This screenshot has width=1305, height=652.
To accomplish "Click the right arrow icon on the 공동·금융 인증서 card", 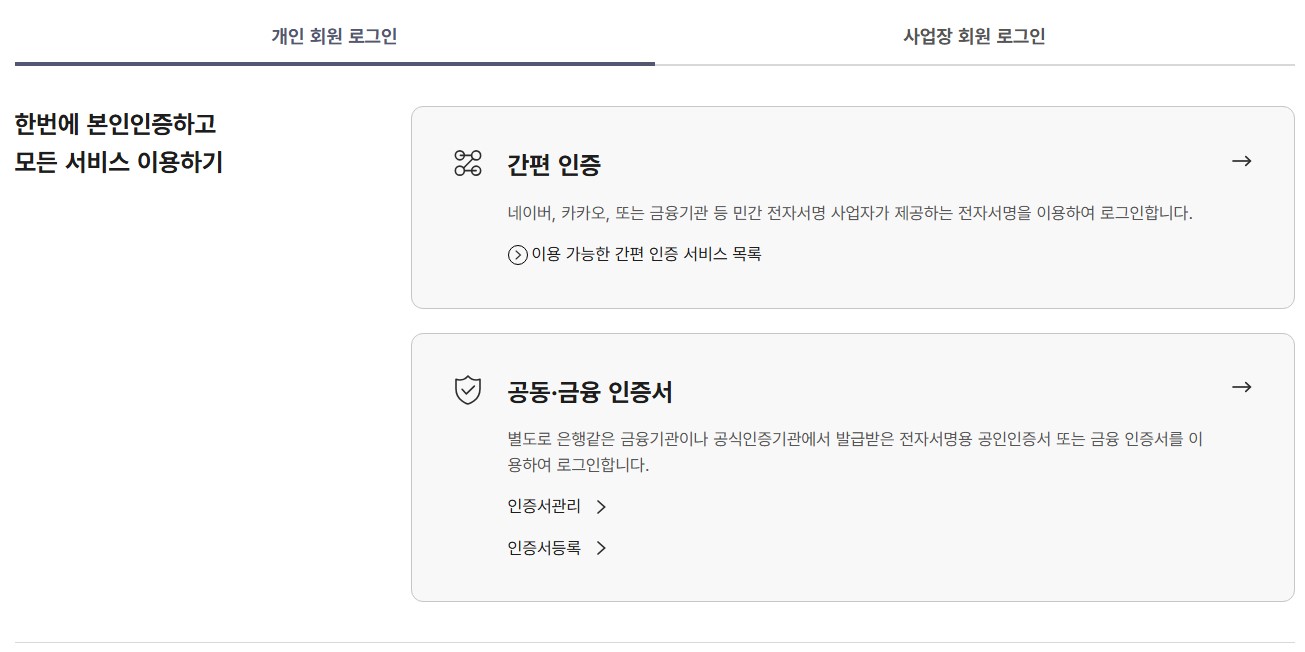I will coord(1242,386).
